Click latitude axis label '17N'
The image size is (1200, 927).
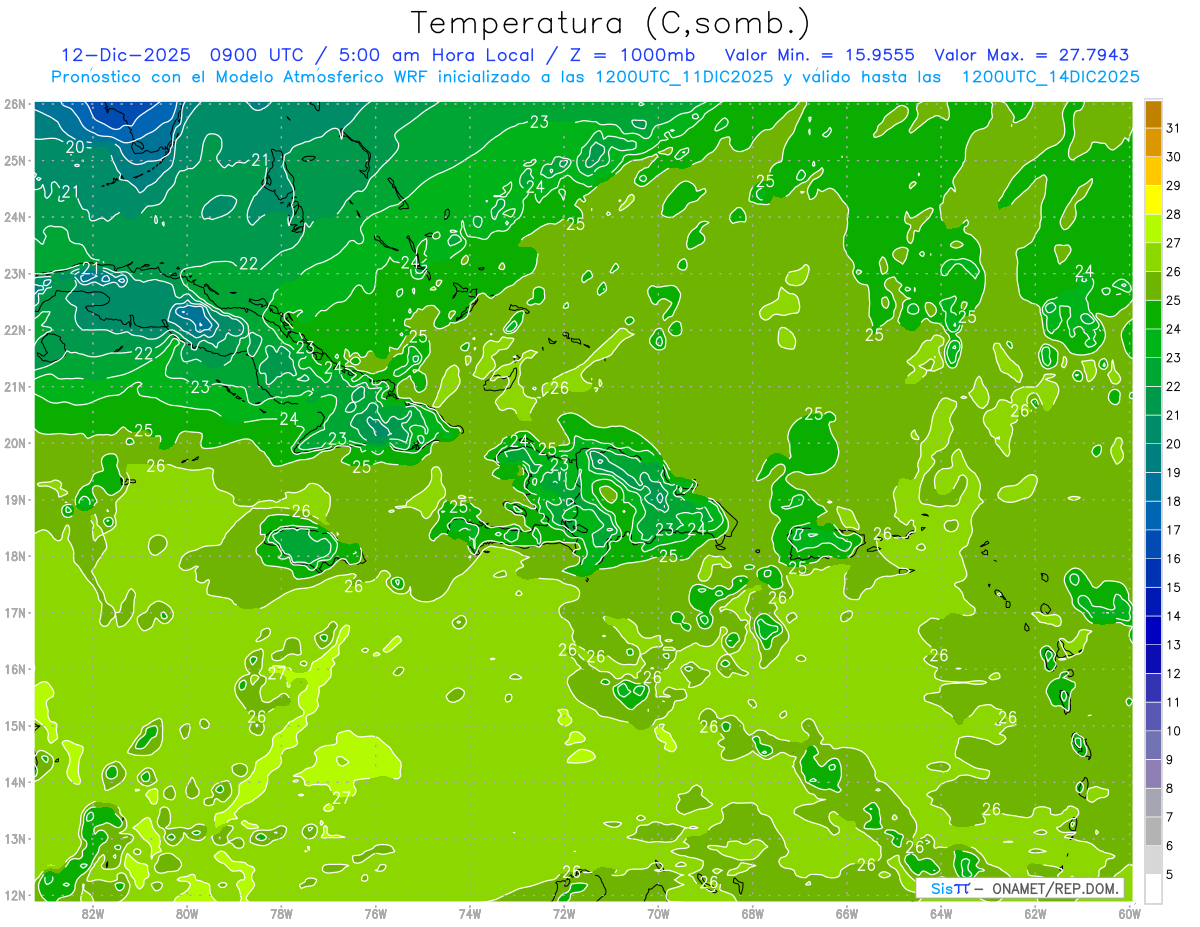(14, 613)
